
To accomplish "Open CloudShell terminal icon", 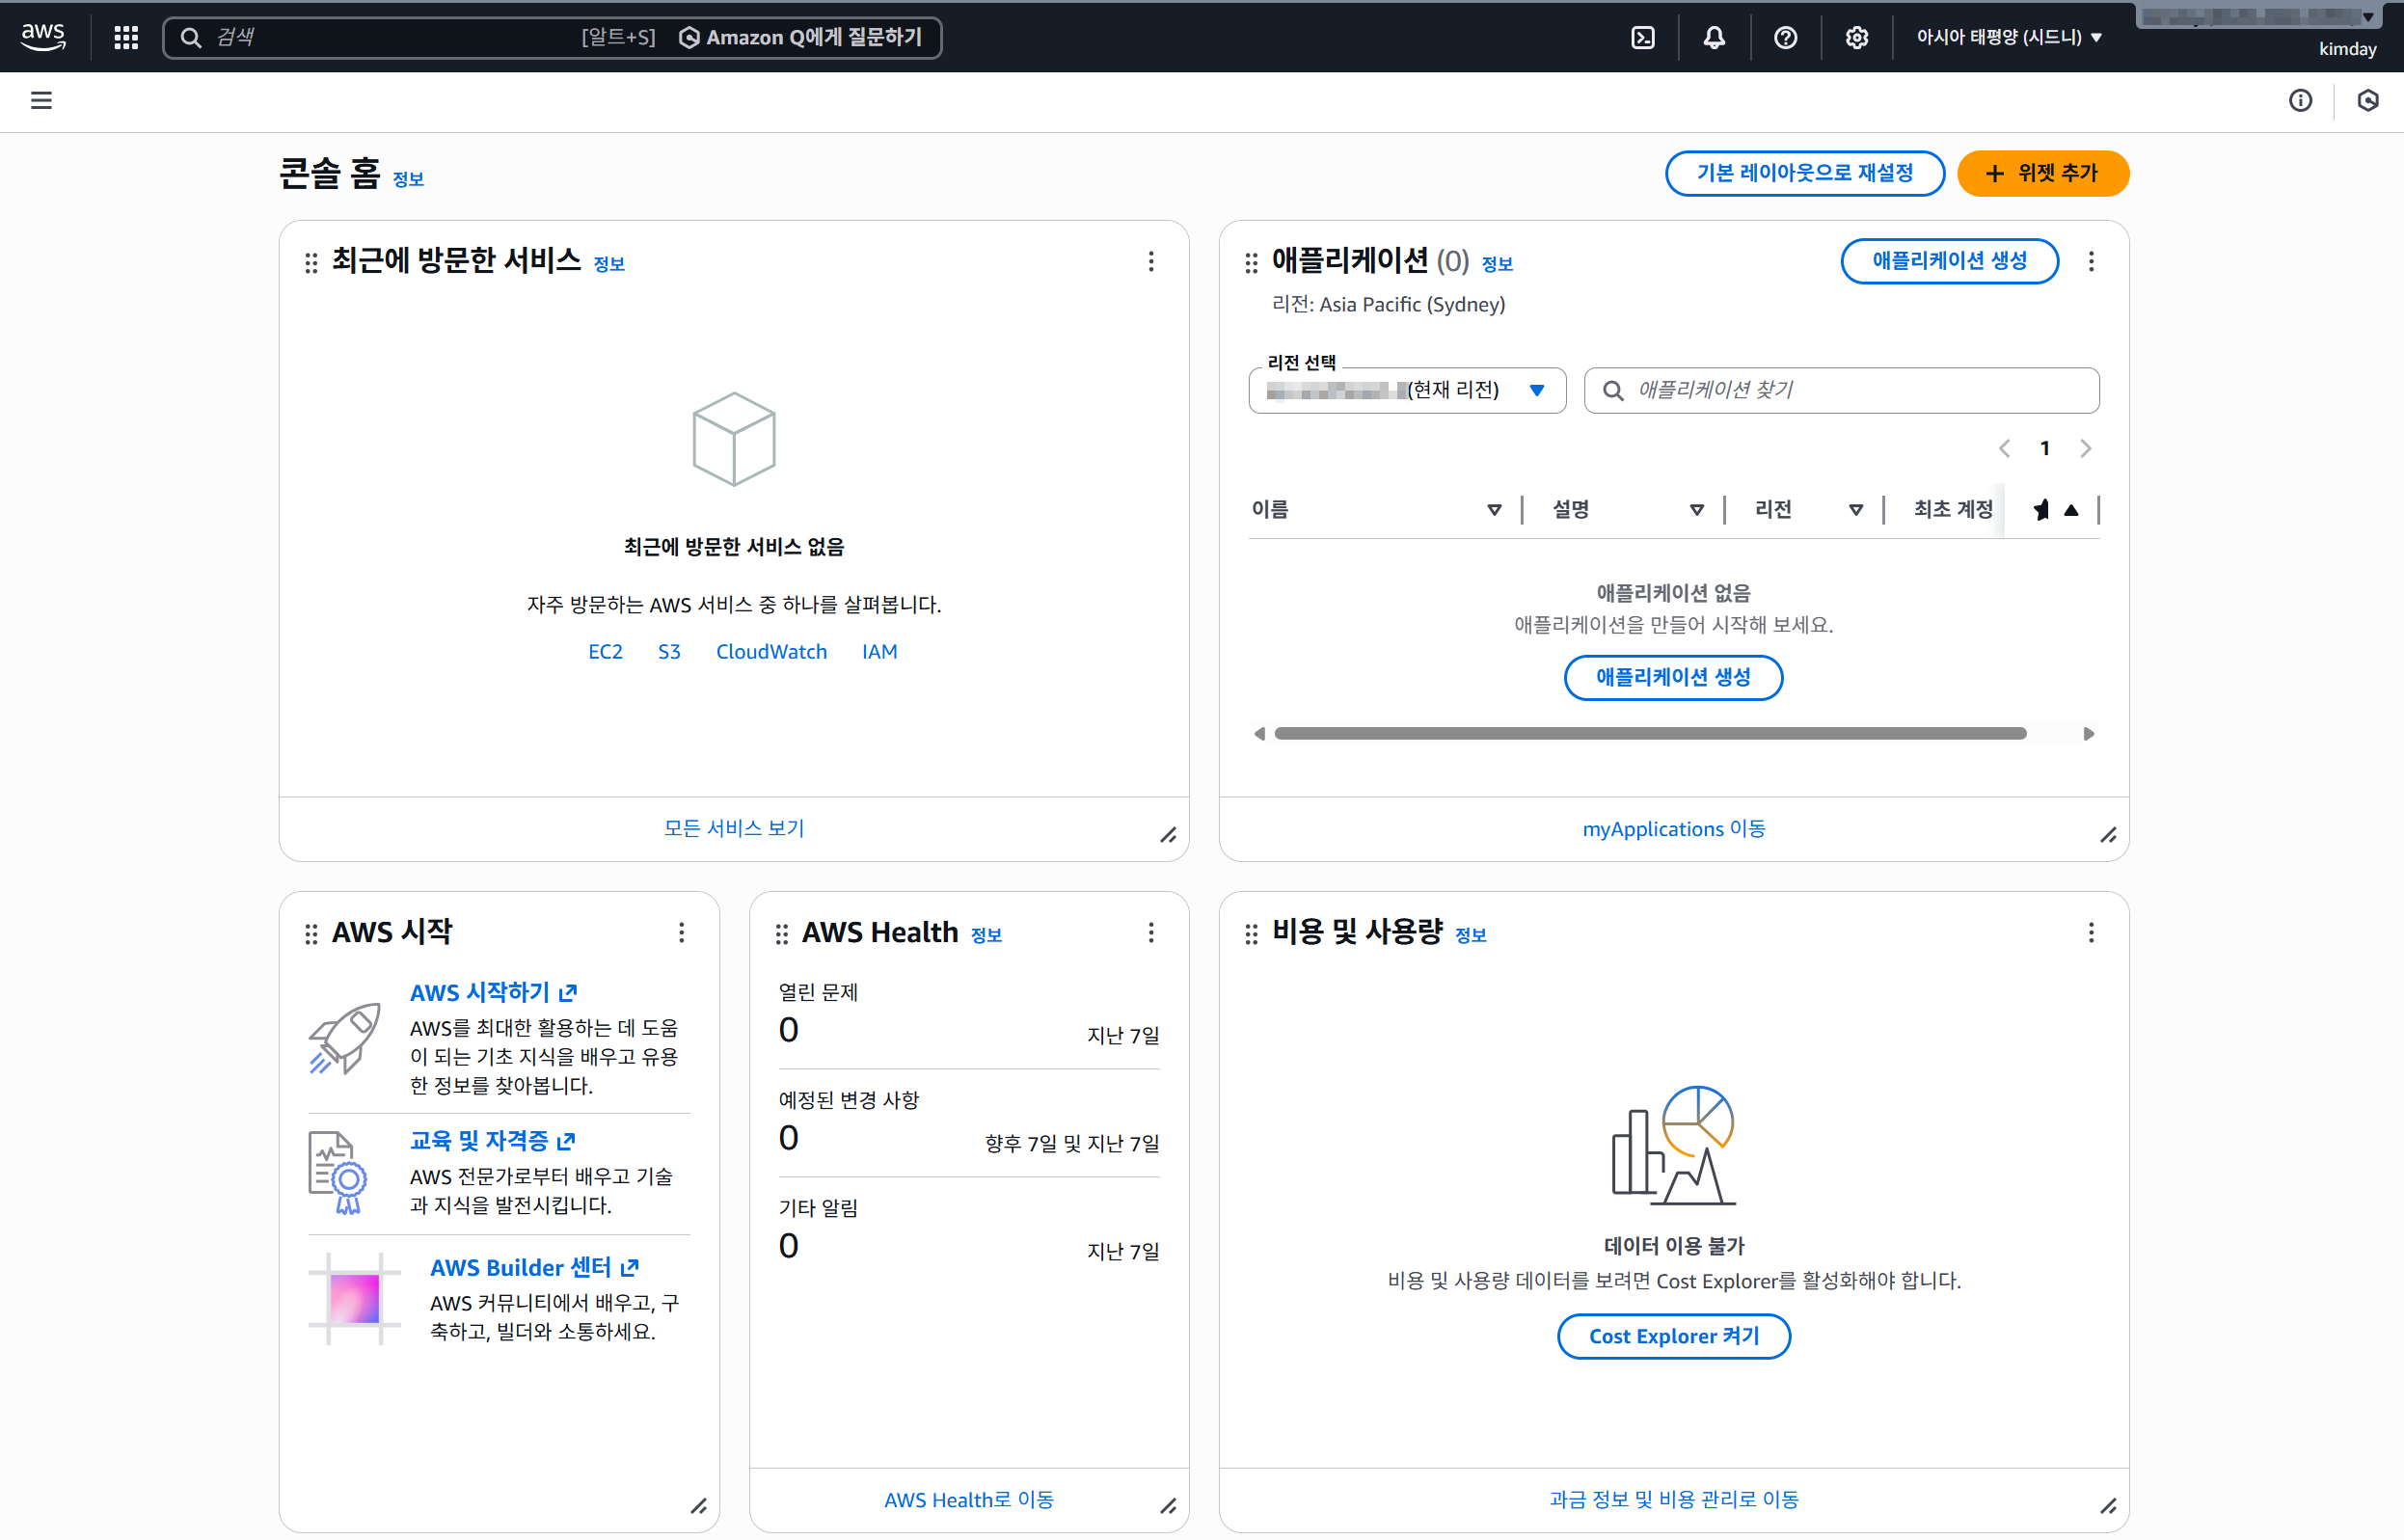I will click(1643, 37).
